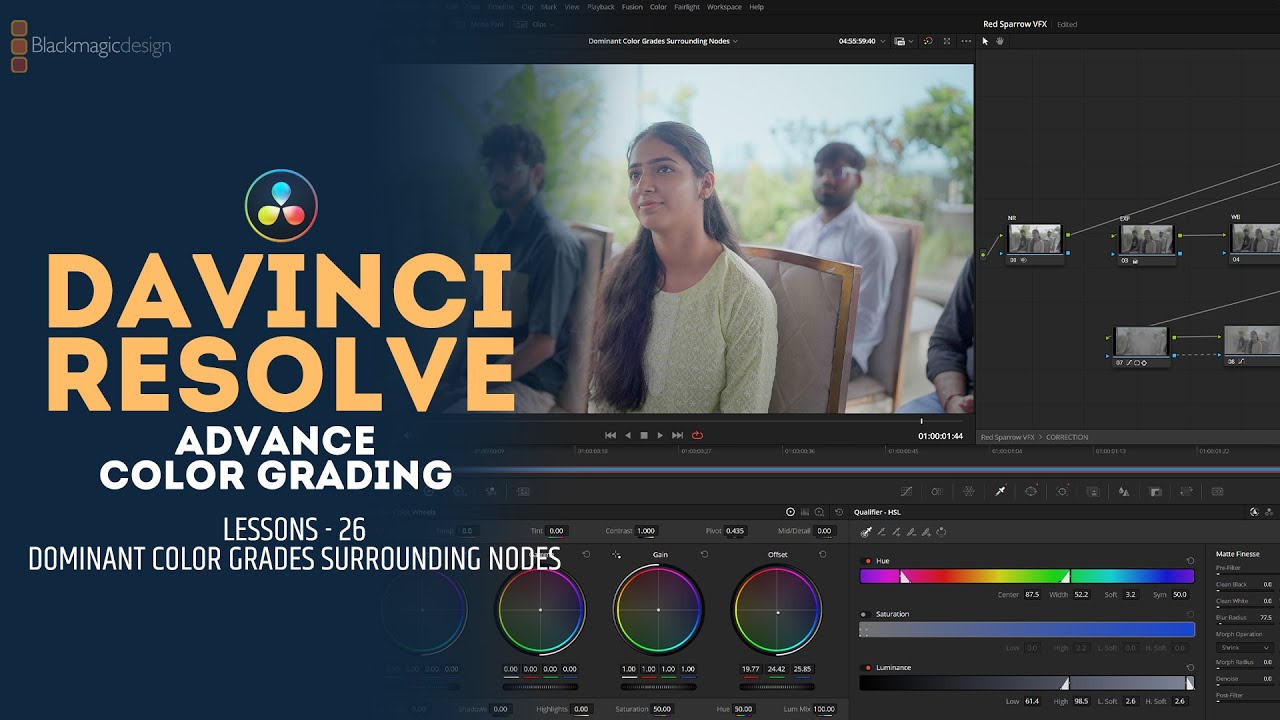
Task: Open the Color menu
Action: click(x=658, y=7)
